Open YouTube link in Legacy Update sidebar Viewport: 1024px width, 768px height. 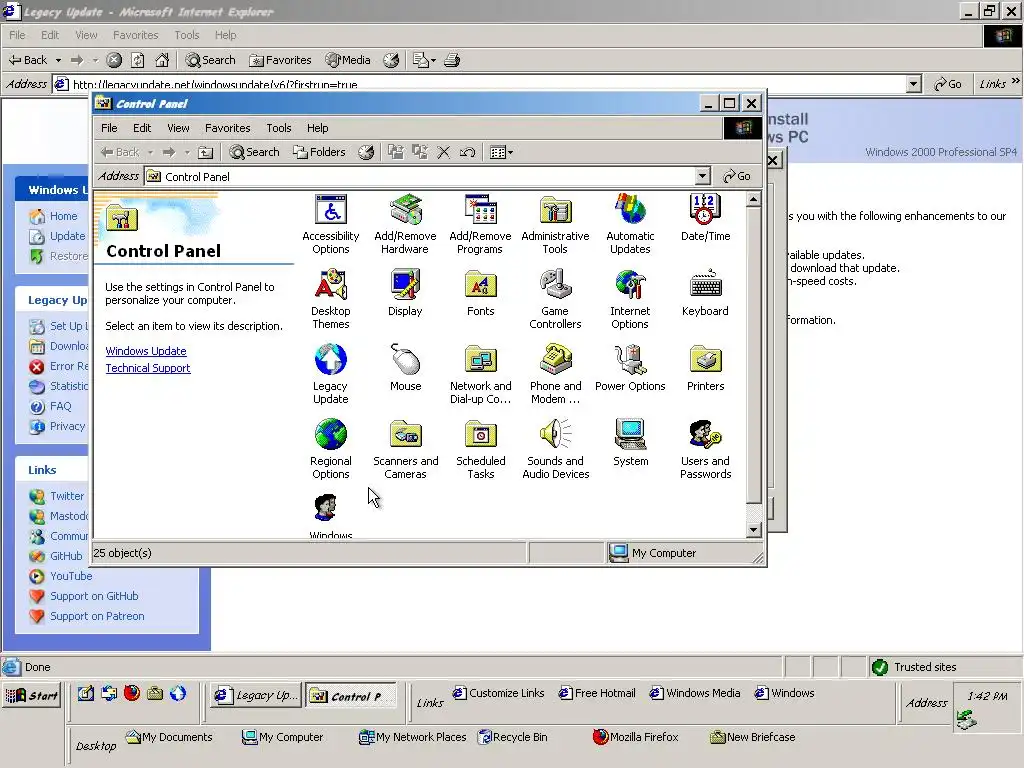(x=71, y=576)
